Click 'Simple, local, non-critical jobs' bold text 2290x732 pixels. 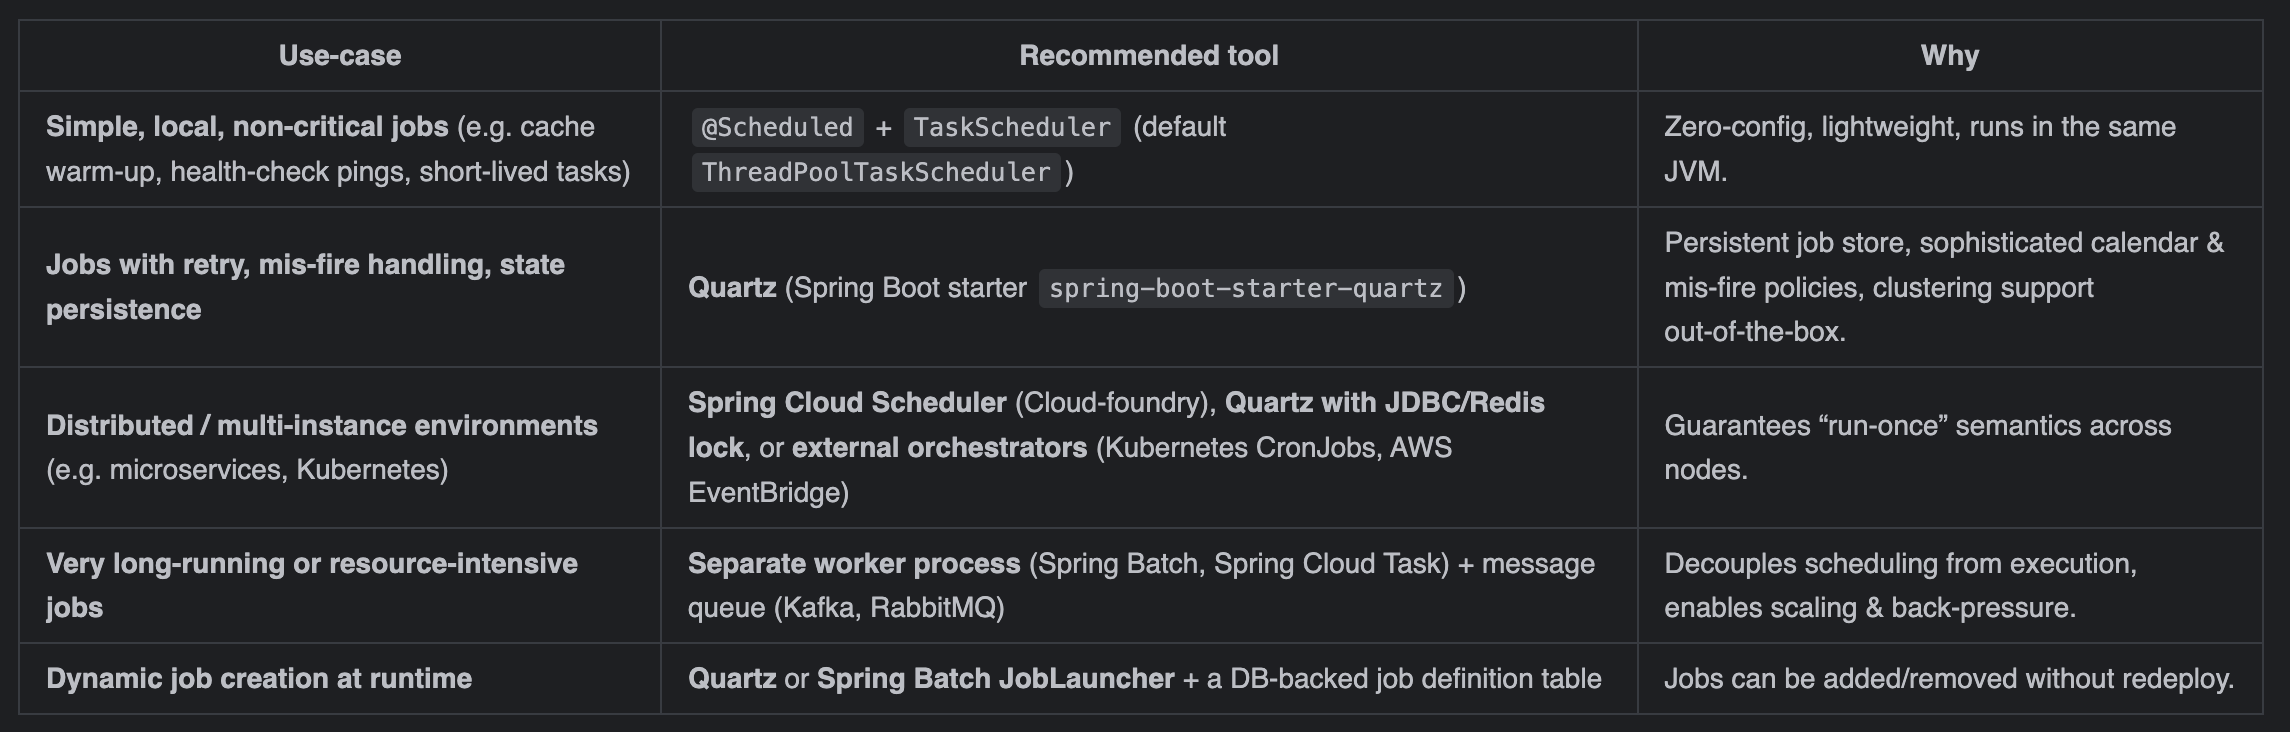(247, 127)
